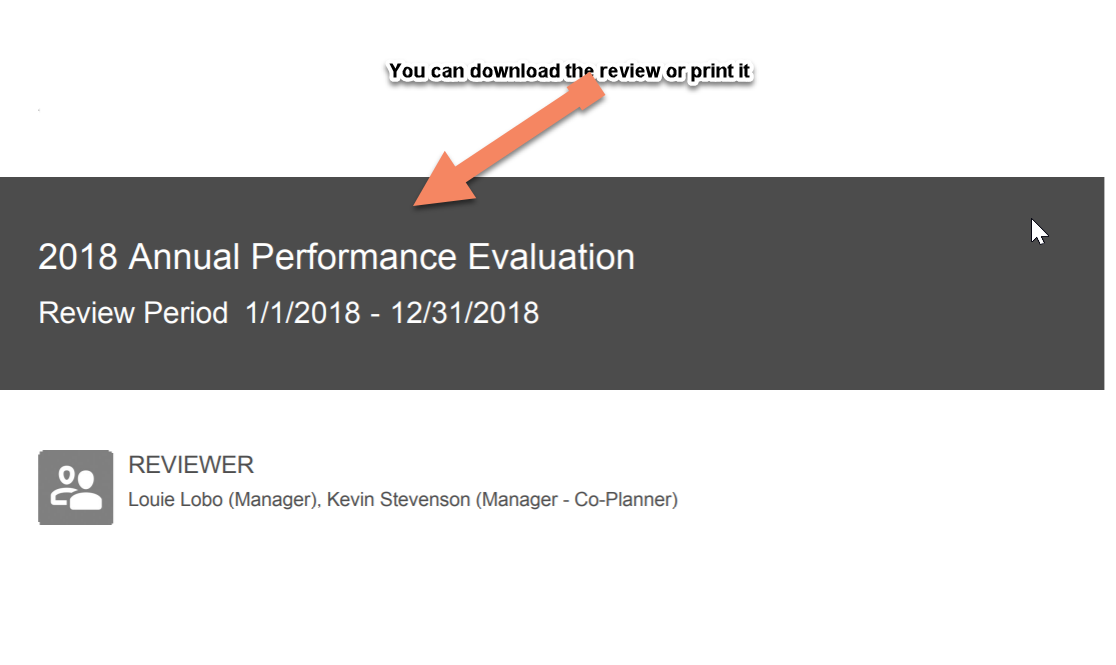Select the 2018 Annual Performance Evaluation title
The image size is (1116, 665).
[x=336, y=257]
